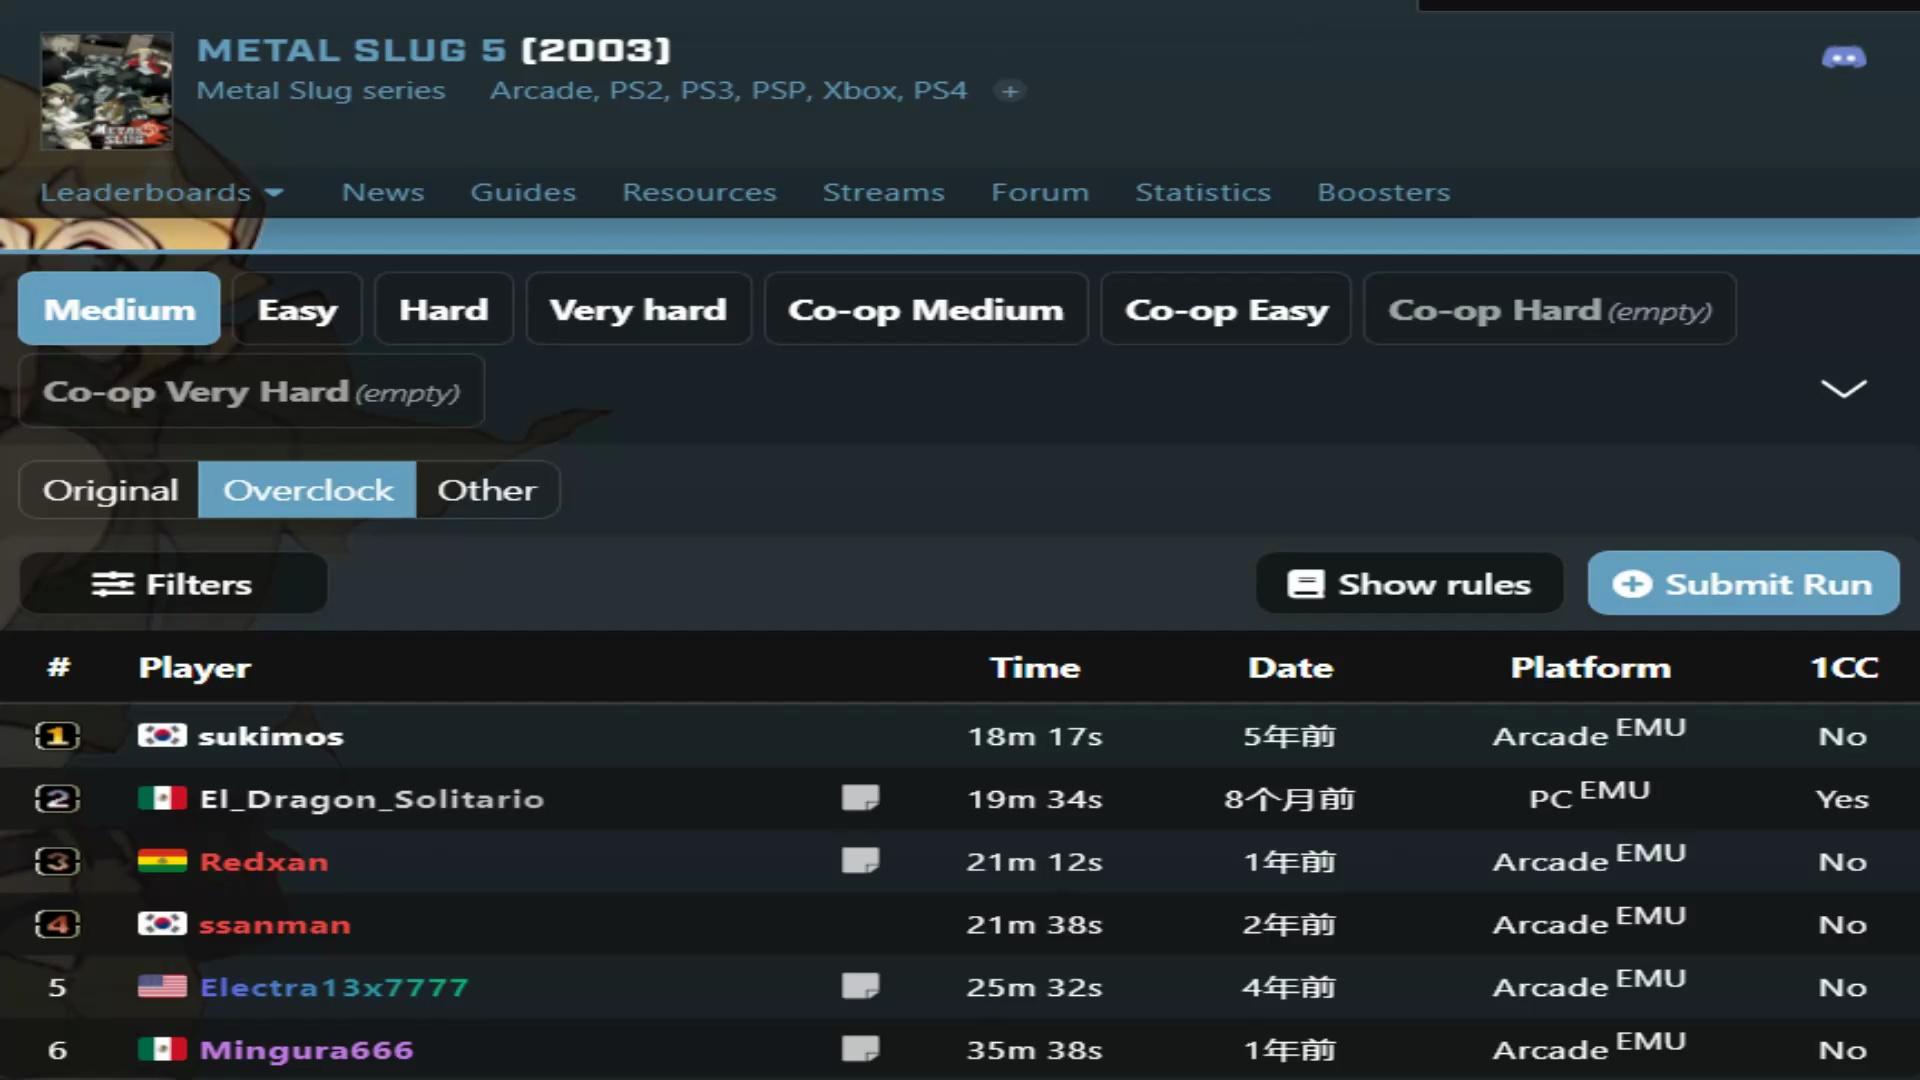Click the Show rules button
The width and height of the screenshot is (1920, 1080).
(1409, 584)
